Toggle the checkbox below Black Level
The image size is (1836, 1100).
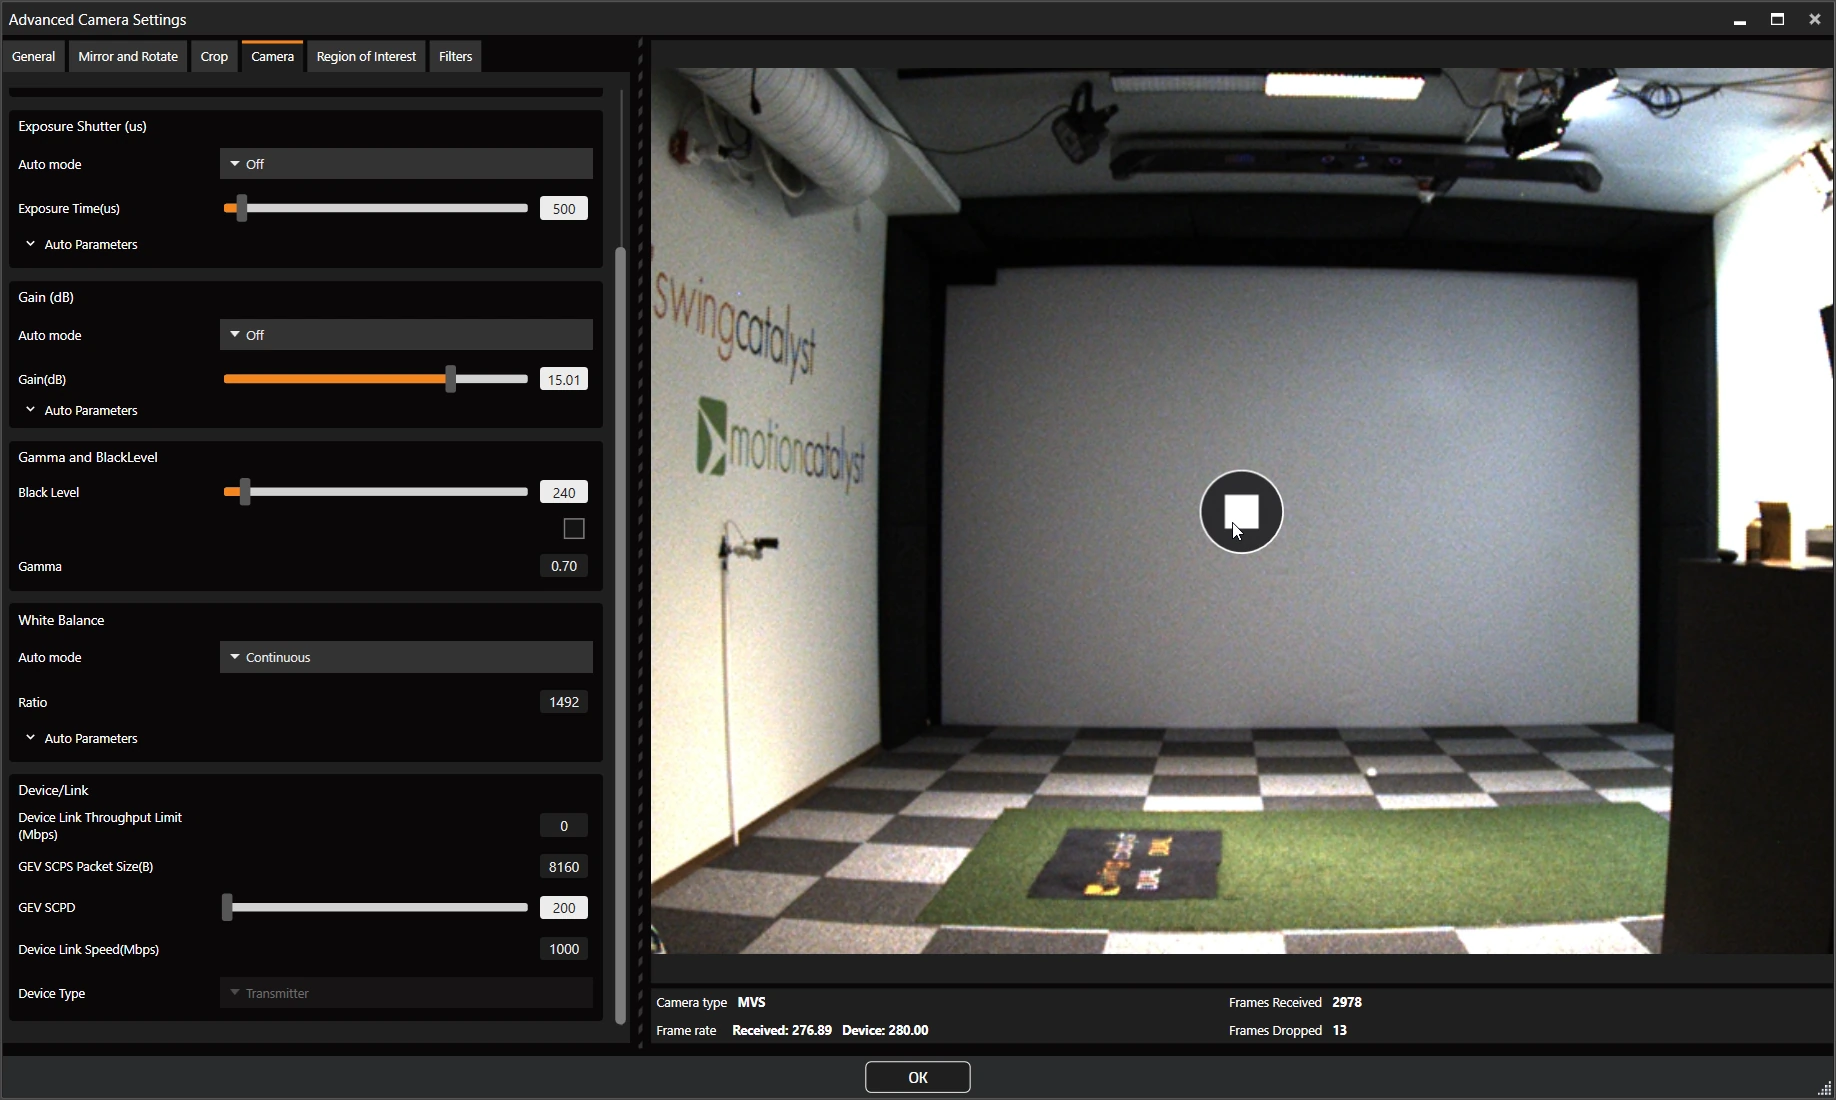tap(574, 528)
